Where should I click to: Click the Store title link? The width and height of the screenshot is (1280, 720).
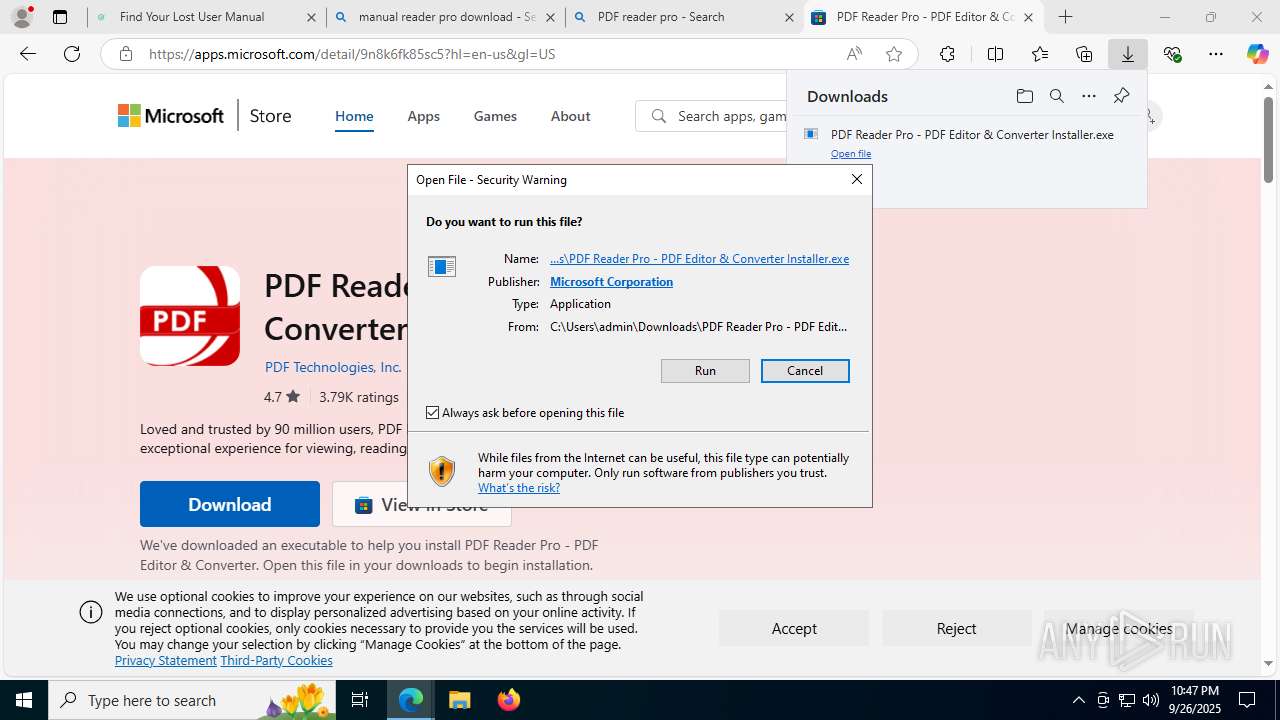(270, 116)
